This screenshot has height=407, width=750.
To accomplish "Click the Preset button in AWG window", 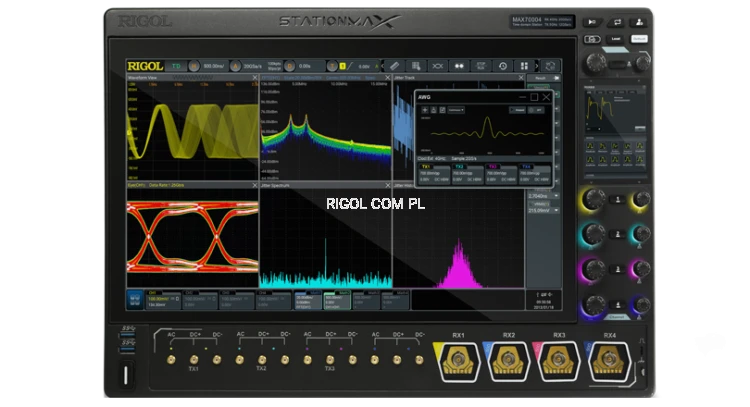I will [518, 110].
